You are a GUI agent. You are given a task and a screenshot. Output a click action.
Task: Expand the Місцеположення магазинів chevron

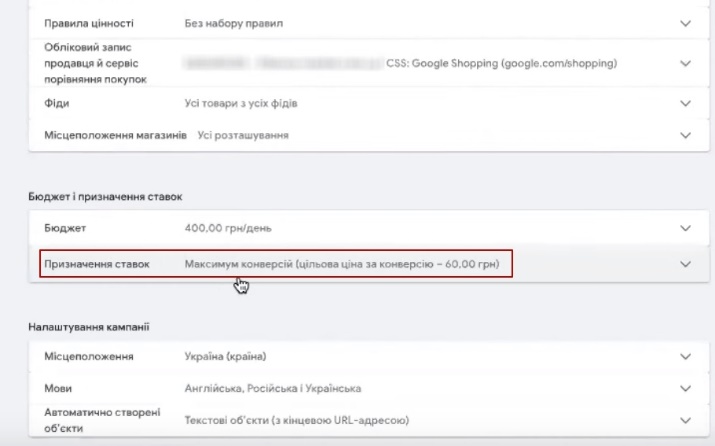pyautogui.click(x=685, y=135)
